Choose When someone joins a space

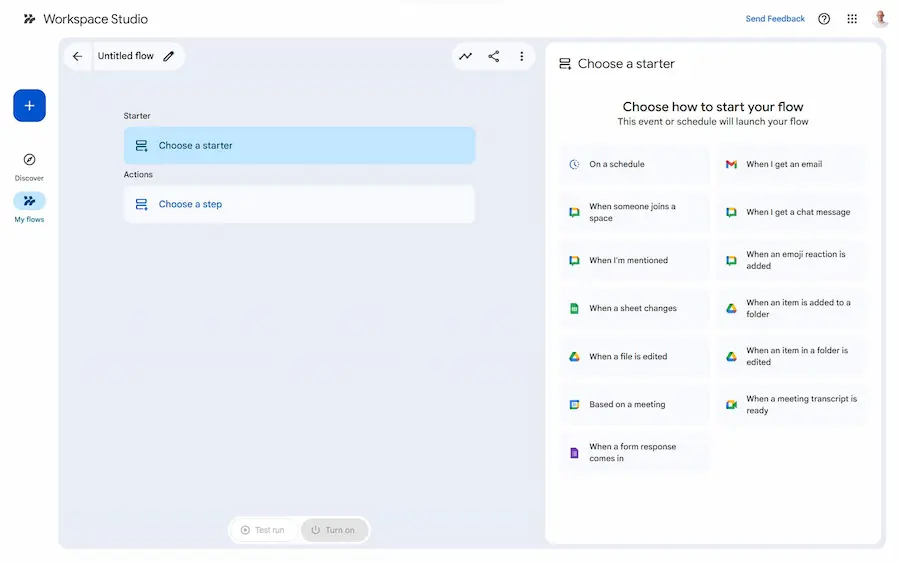(635, 212)
